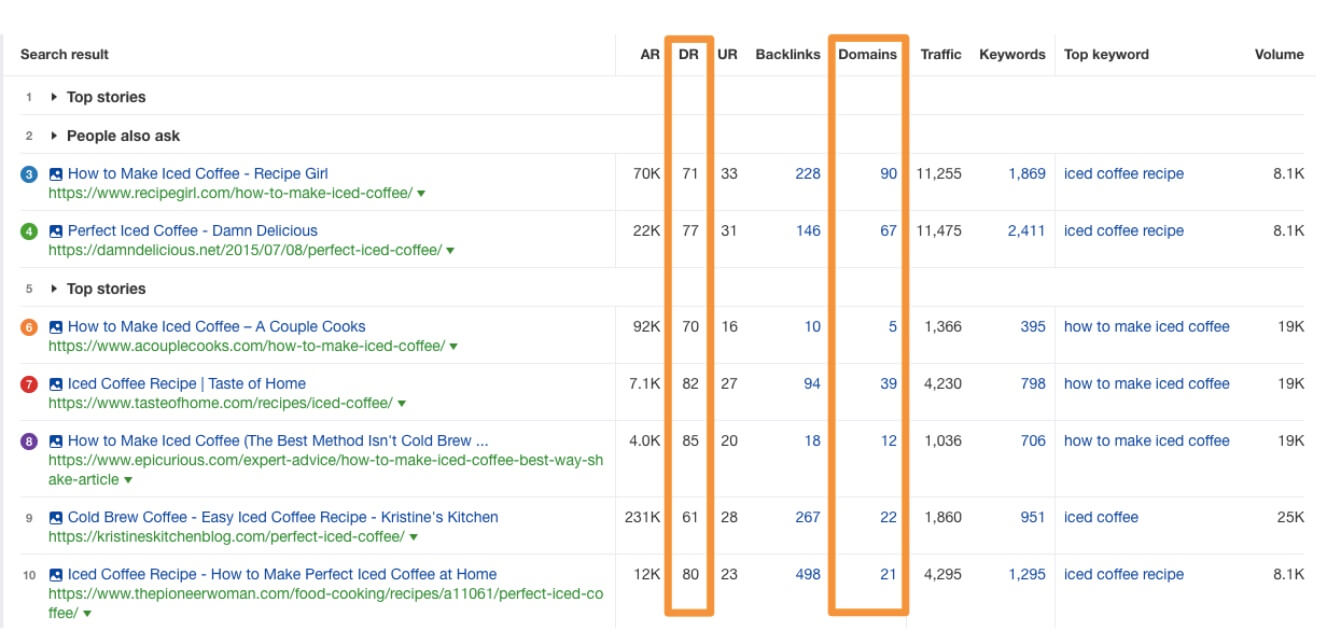1323x636 pixels.
Task: Expand the People also ask row
Action: click(x=54, y=136)
